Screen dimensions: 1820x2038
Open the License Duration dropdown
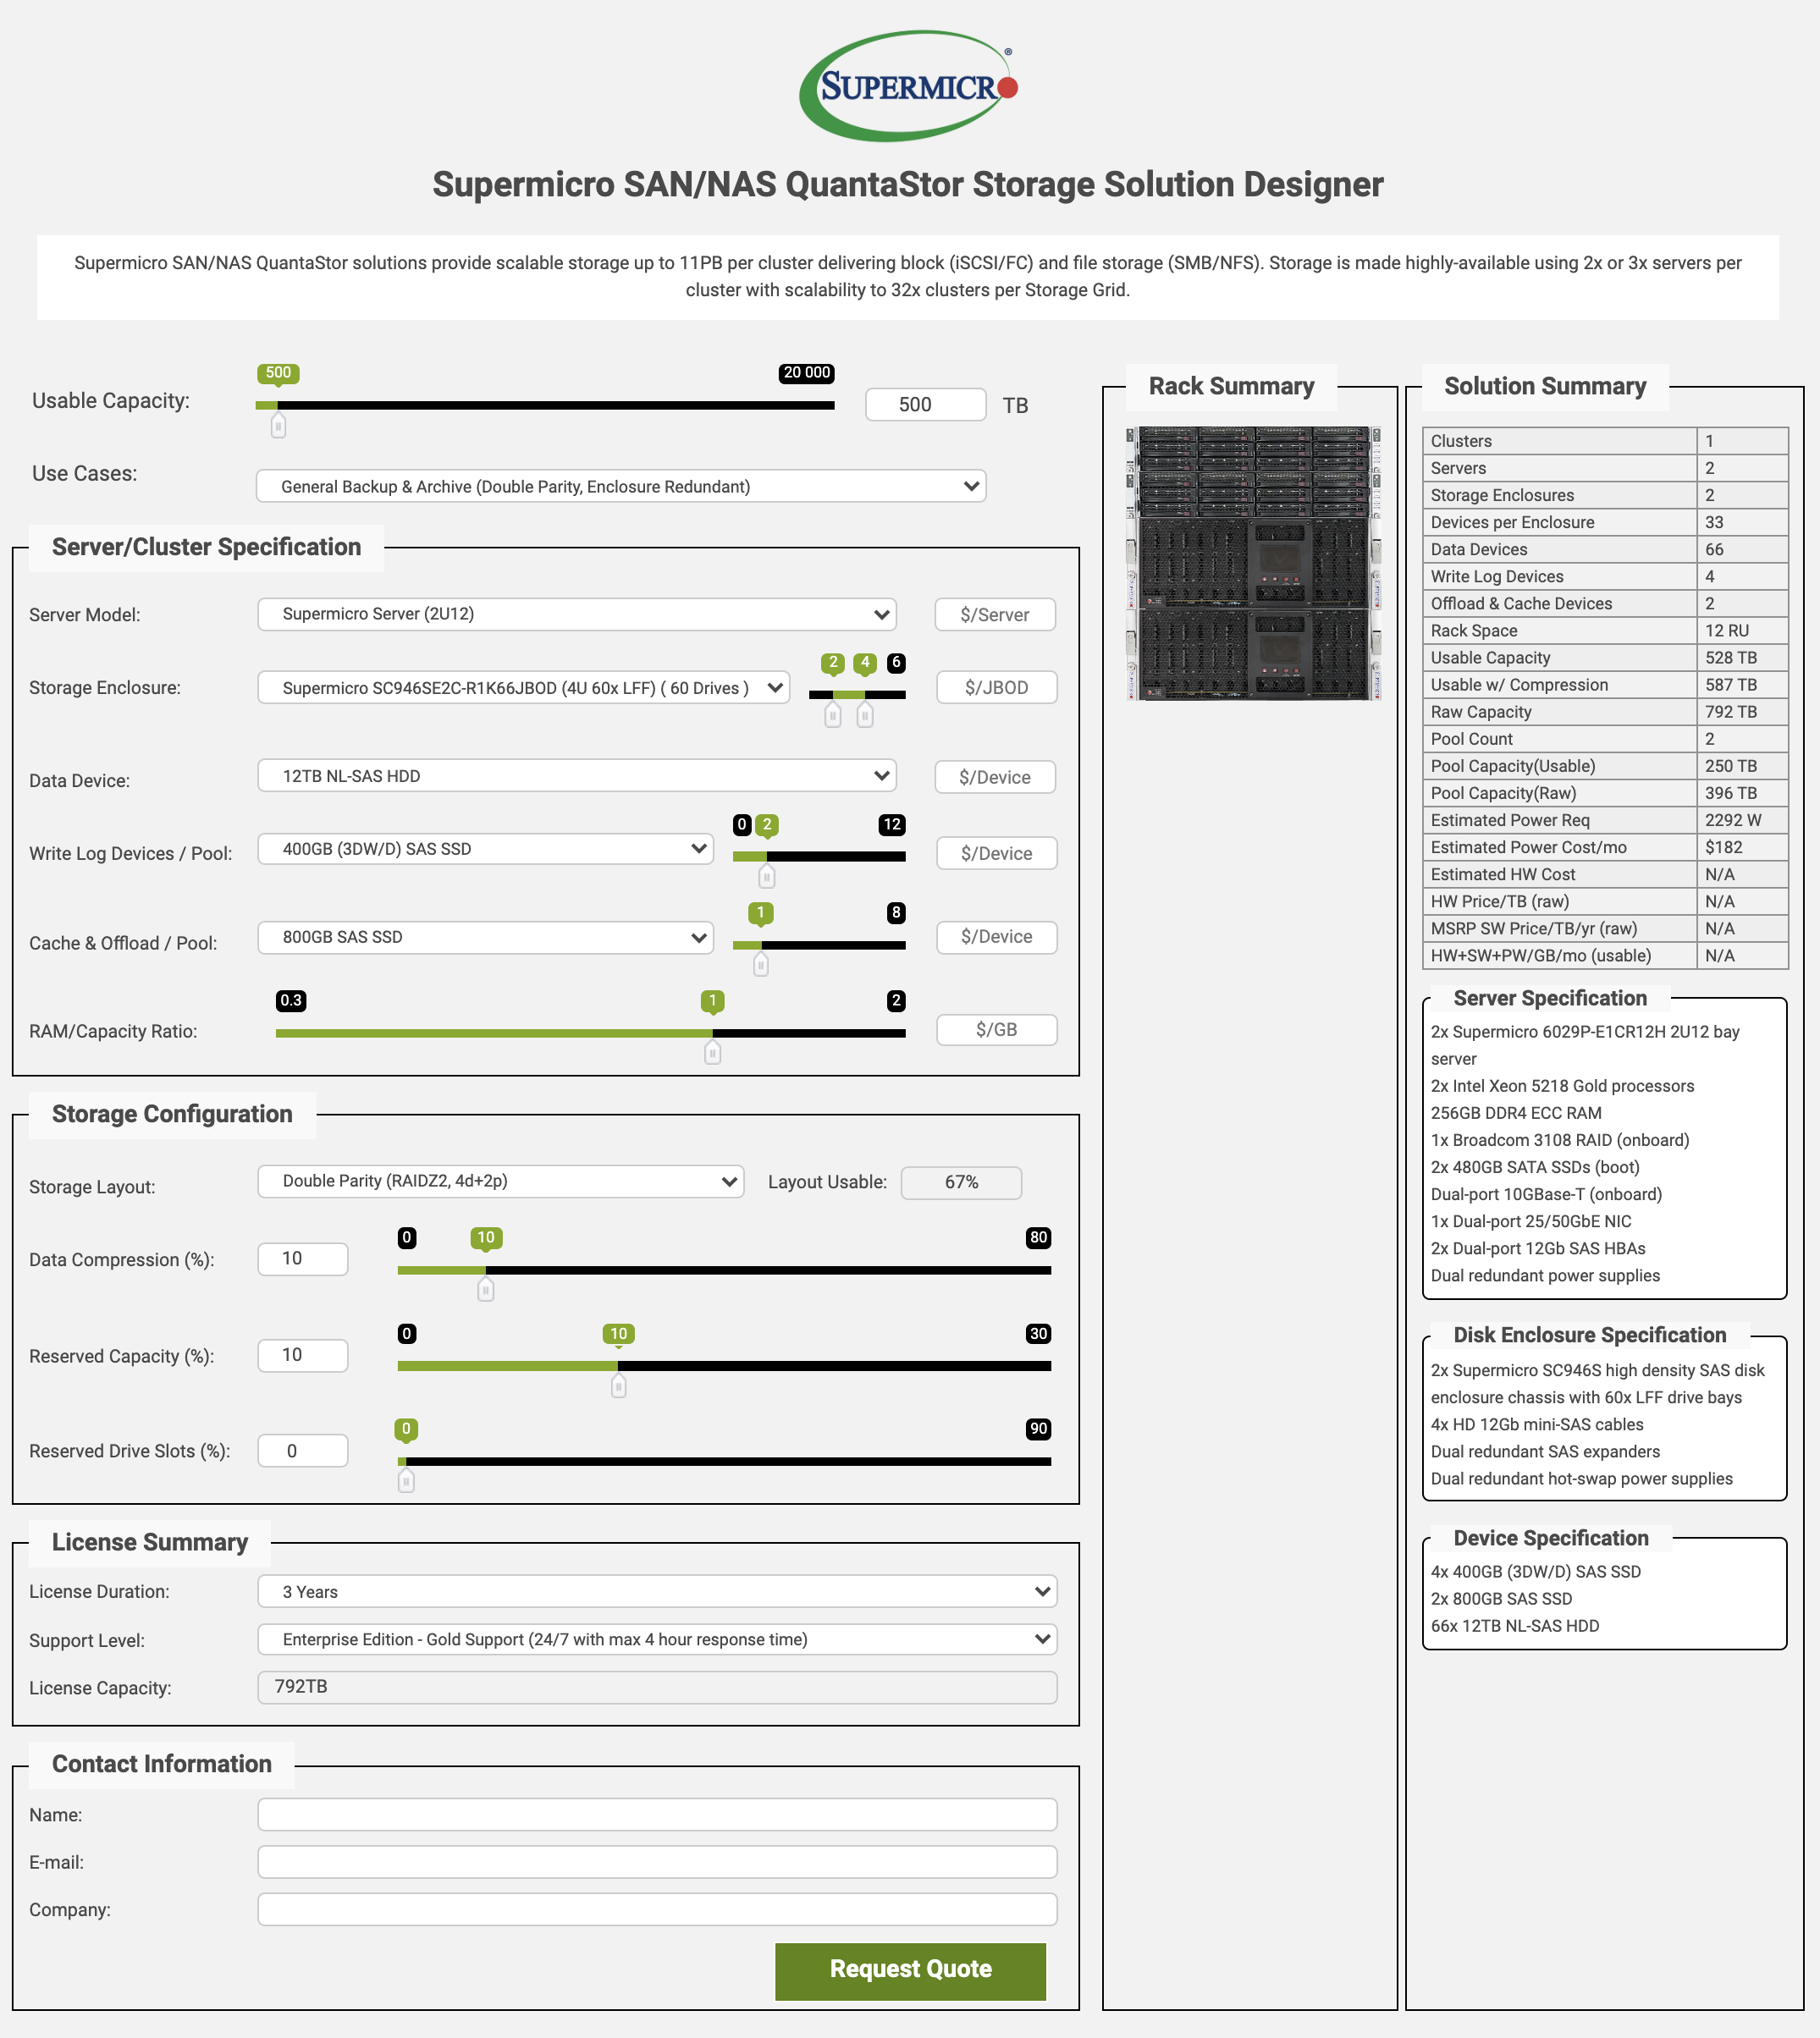pyautogui.click(x=657, y=1591)
